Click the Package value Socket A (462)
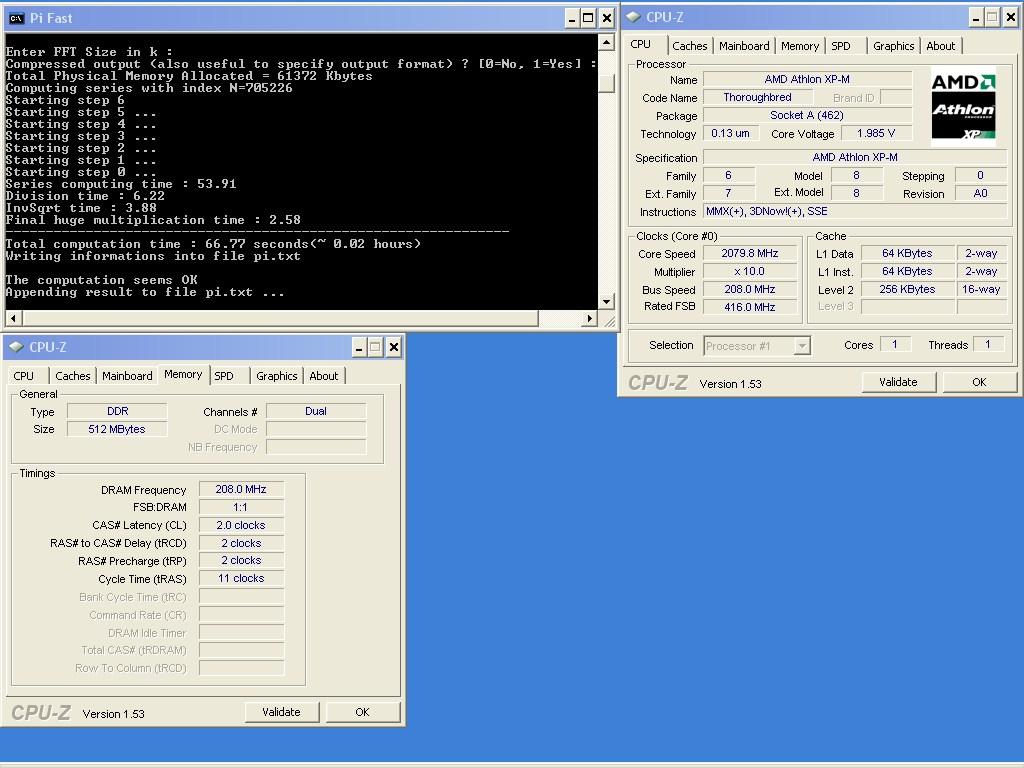 click(x=807, y=116)
